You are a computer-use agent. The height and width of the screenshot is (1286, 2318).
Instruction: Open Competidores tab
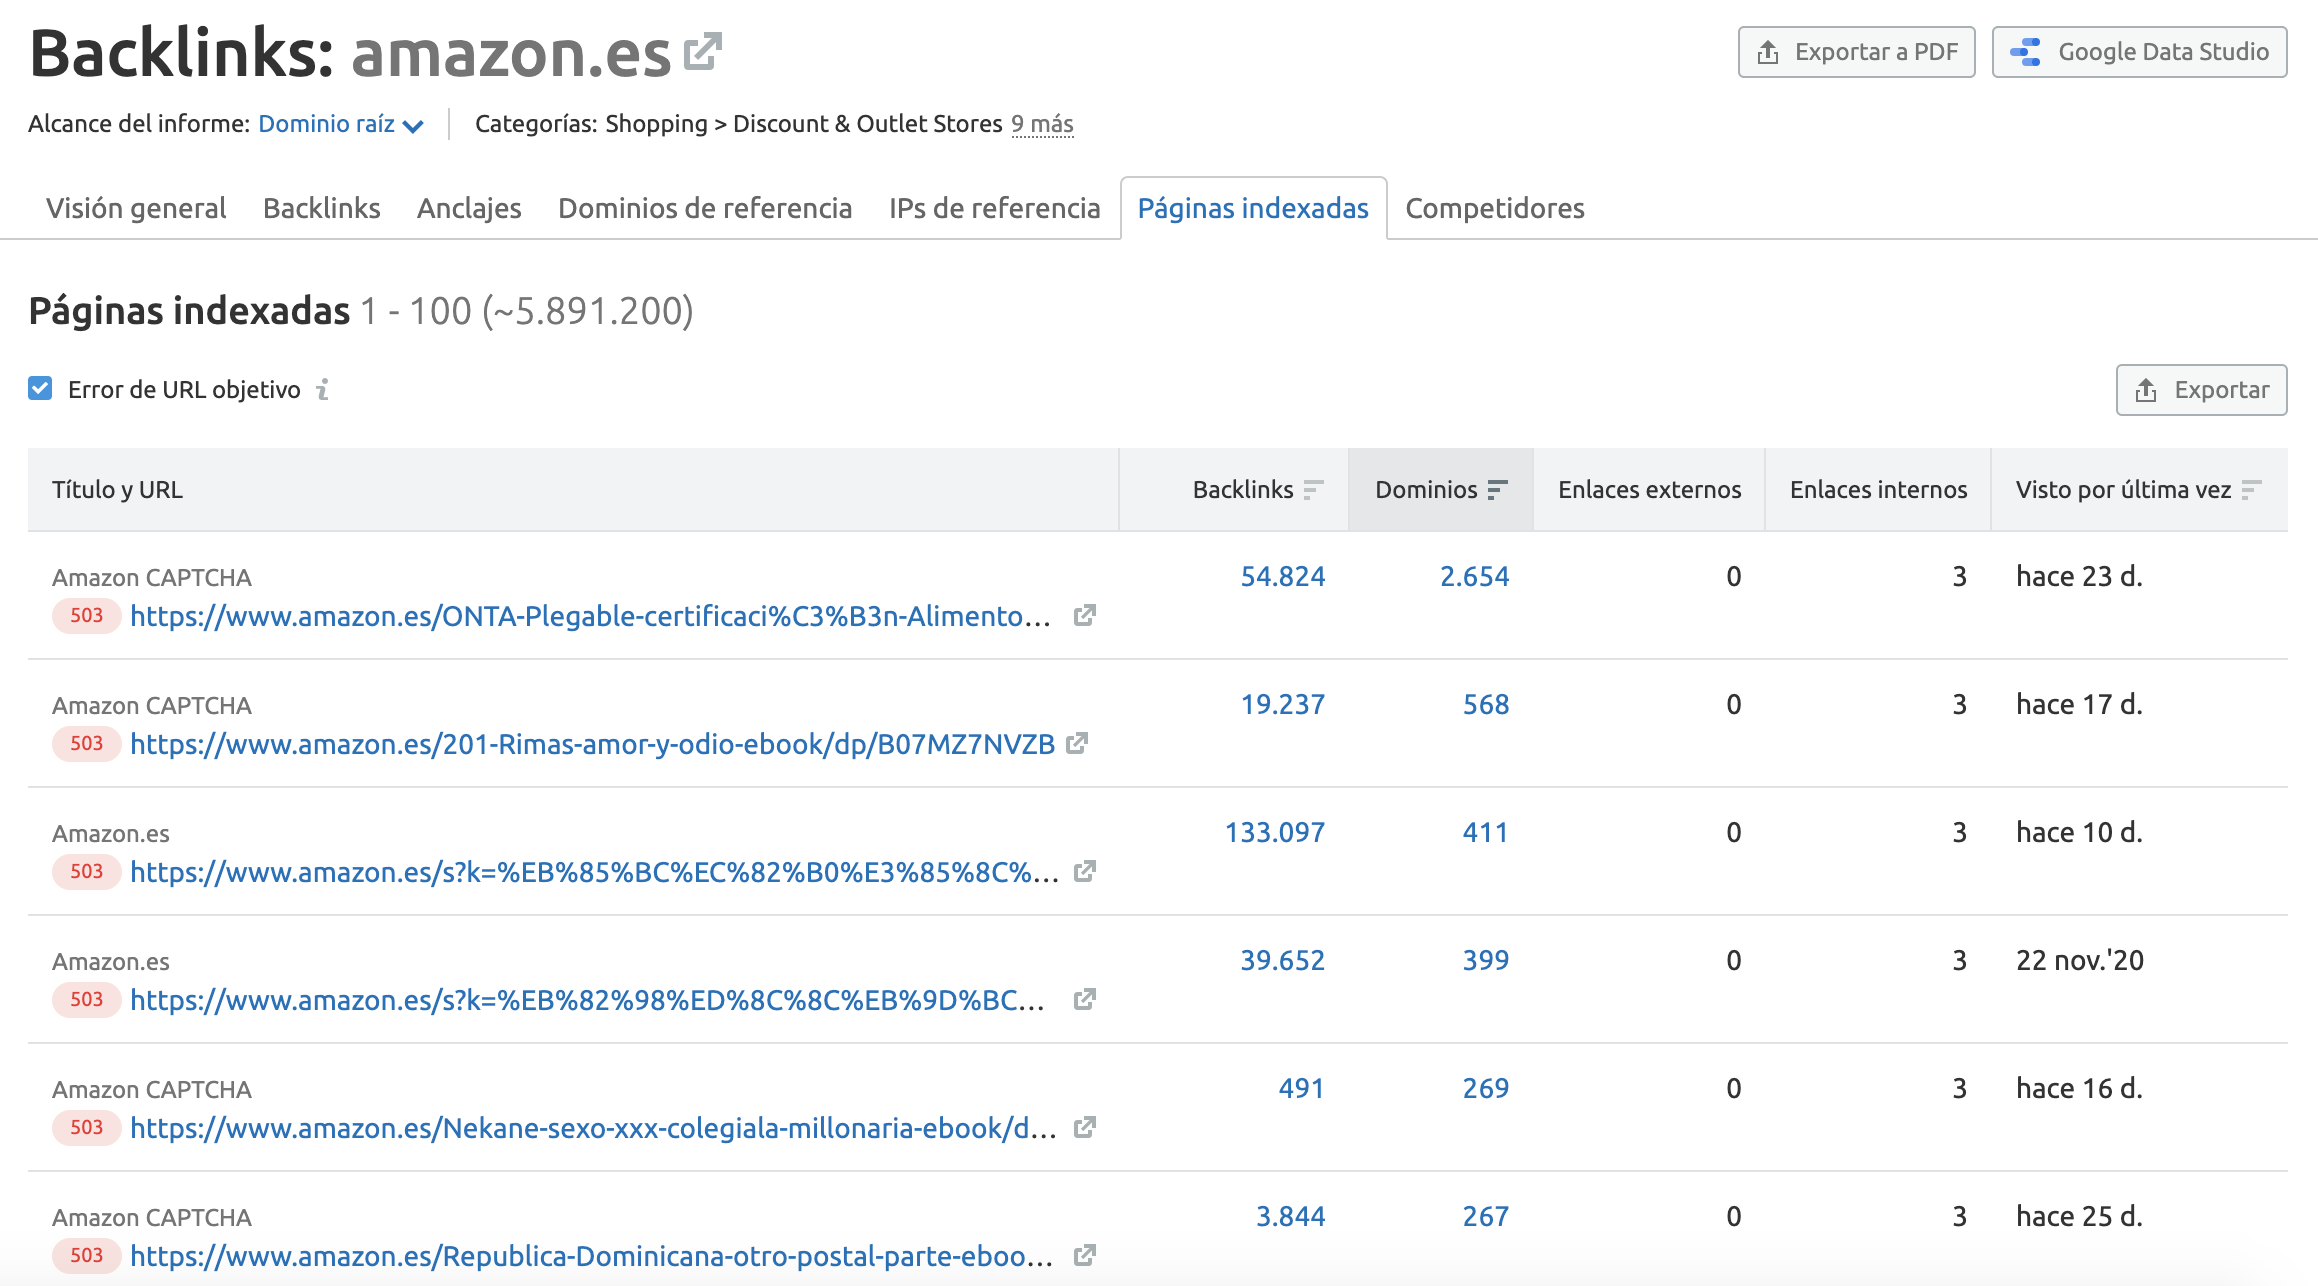point(1495,208)
